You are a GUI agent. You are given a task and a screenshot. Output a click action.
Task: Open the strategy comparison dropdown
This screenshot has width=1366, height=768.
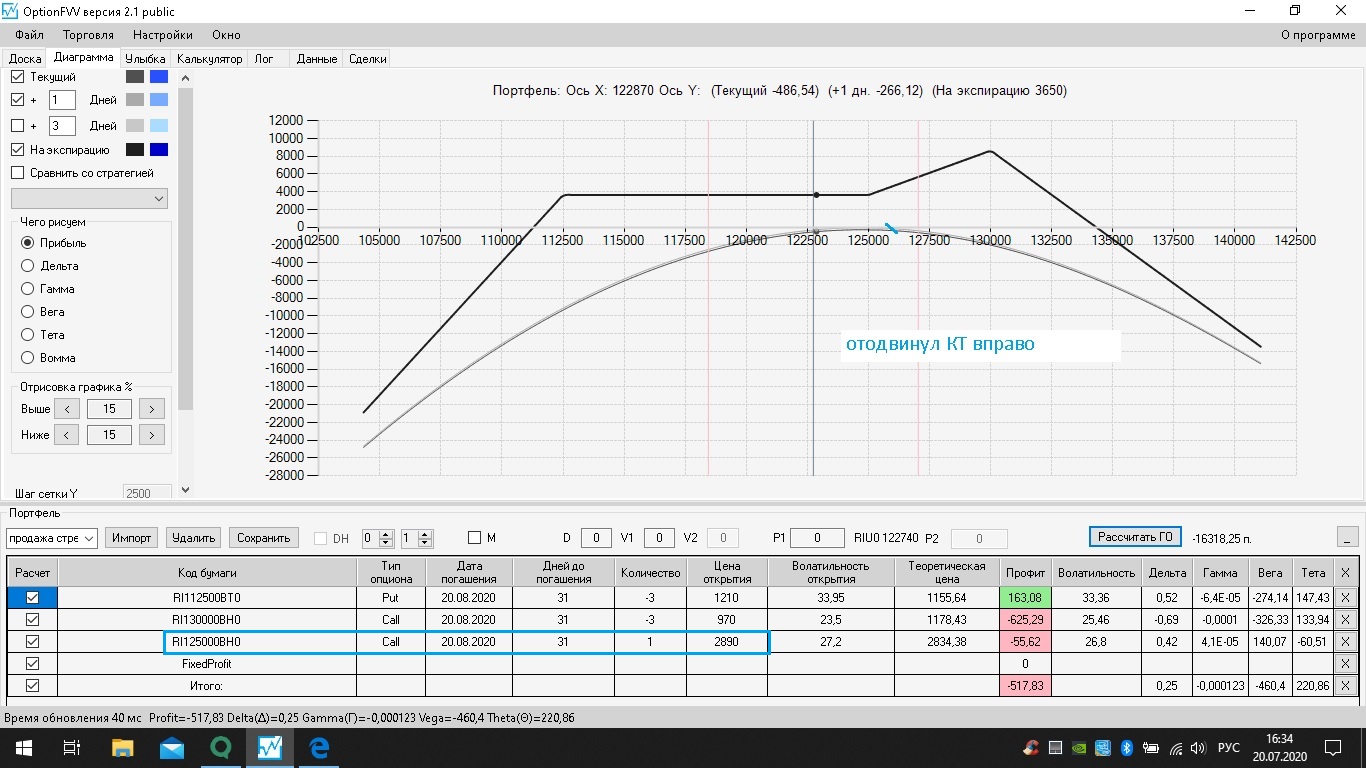click(89, 199)
